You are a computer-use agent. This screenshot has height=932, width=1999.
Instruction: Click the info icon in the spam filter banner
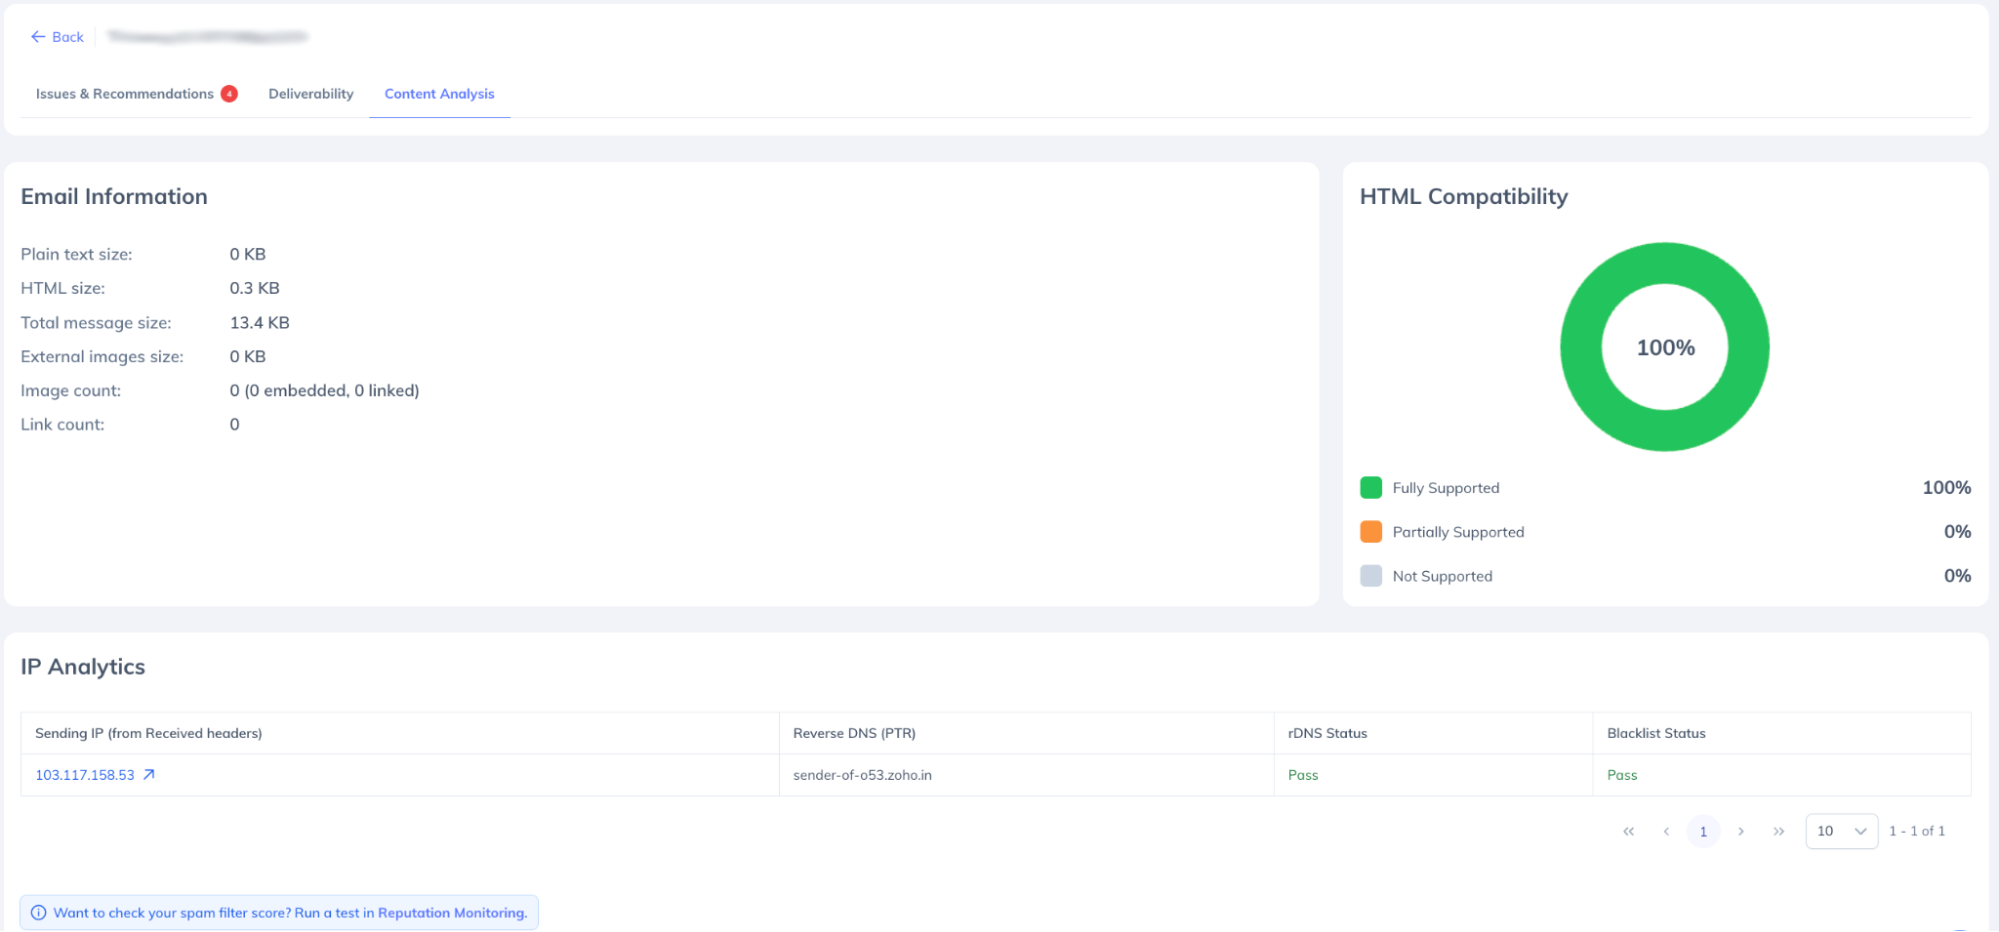(39, 913)
